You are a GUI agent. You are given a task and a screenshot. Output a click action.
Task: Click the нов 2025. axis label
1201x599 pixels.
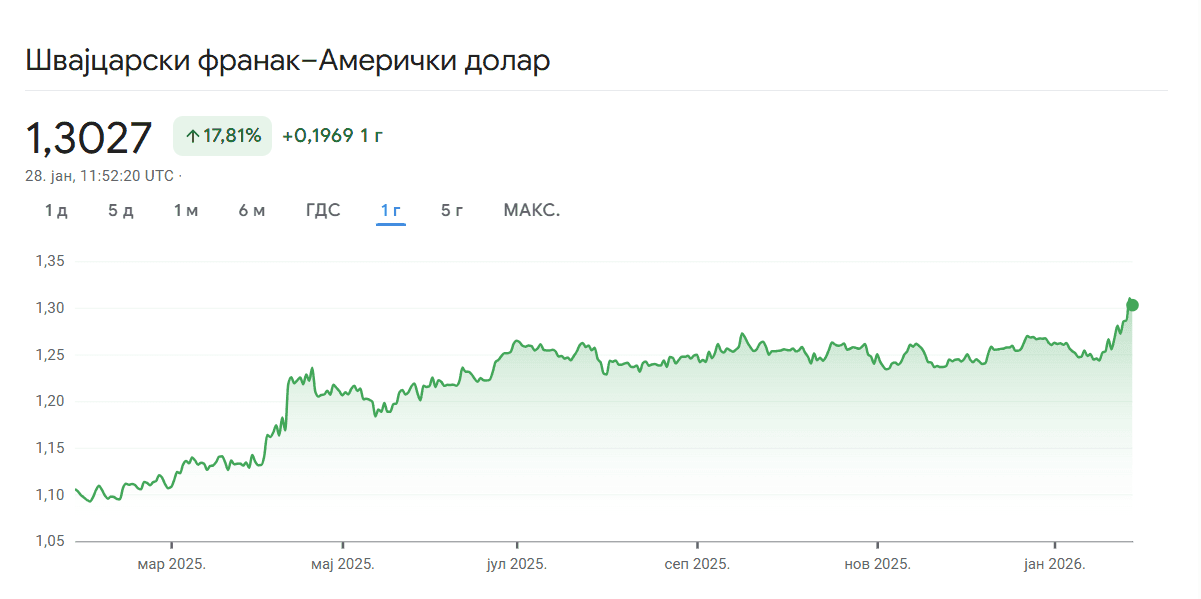877,564
